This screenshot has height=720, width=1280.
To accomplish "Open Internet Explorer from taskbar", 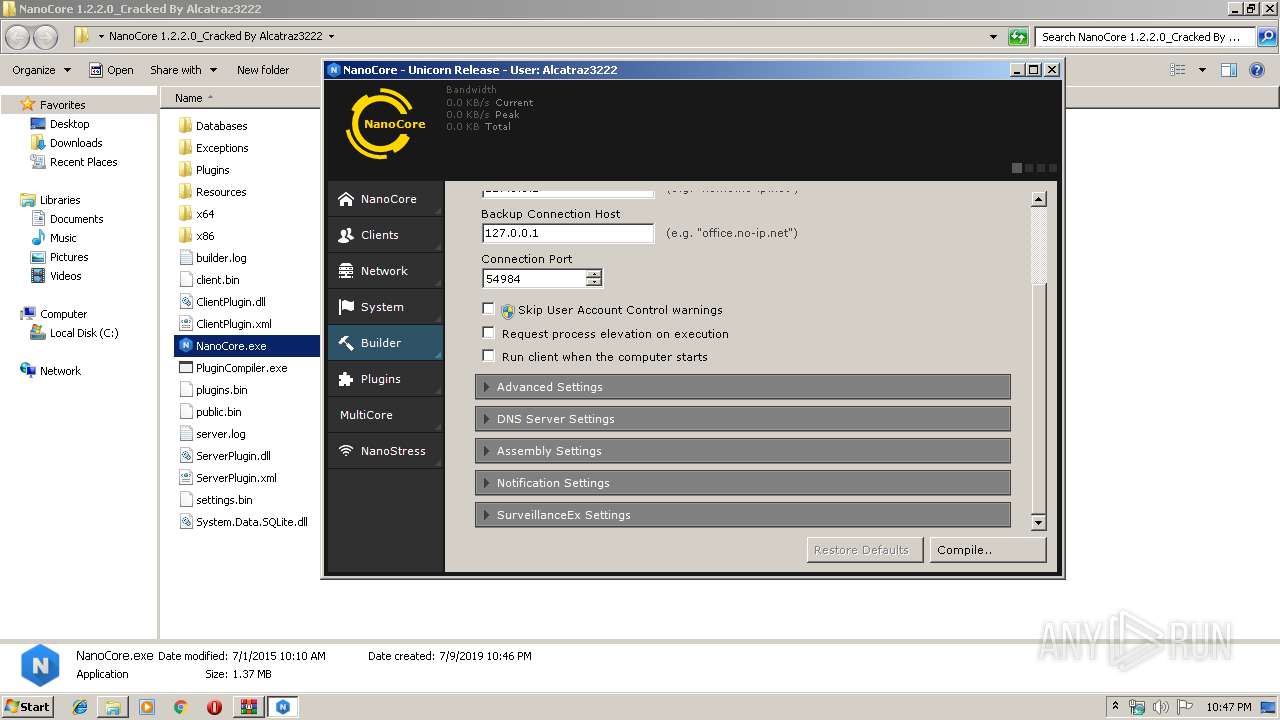I will pos(80,707).
